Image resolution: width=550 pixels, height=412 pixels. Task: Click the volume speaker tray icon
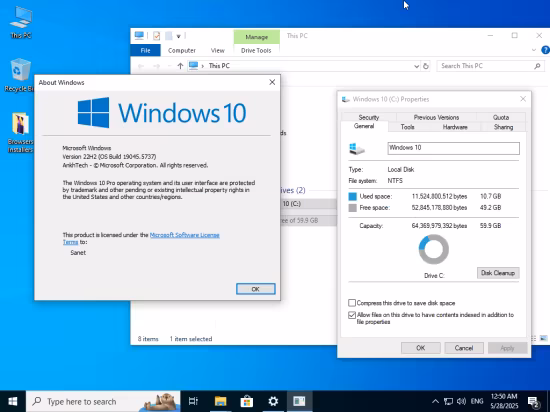pyautogui.click(x=461, y=401)
